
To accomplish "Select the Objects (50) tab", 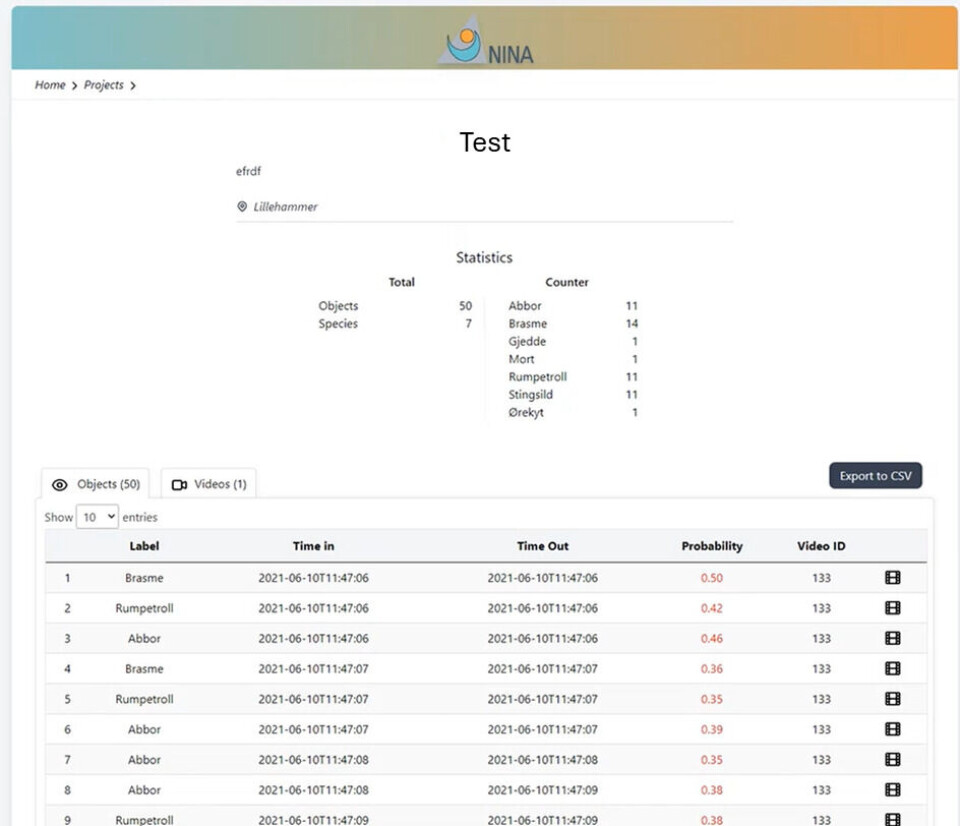I will click(96, 484).
